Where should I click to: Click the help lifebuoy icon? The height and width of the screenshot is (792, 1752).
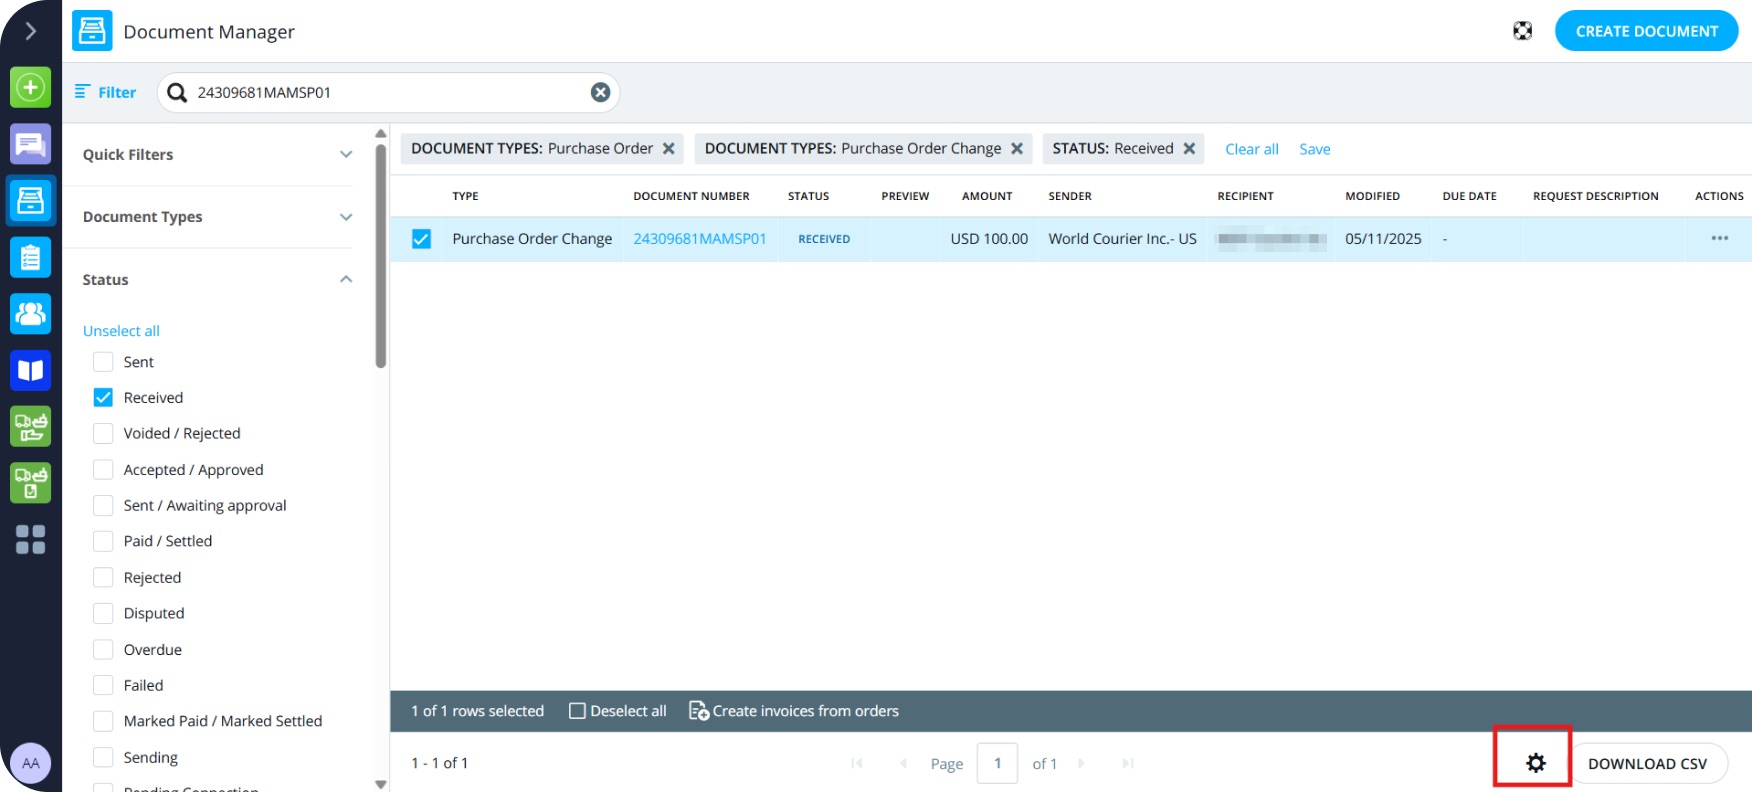1522,31
